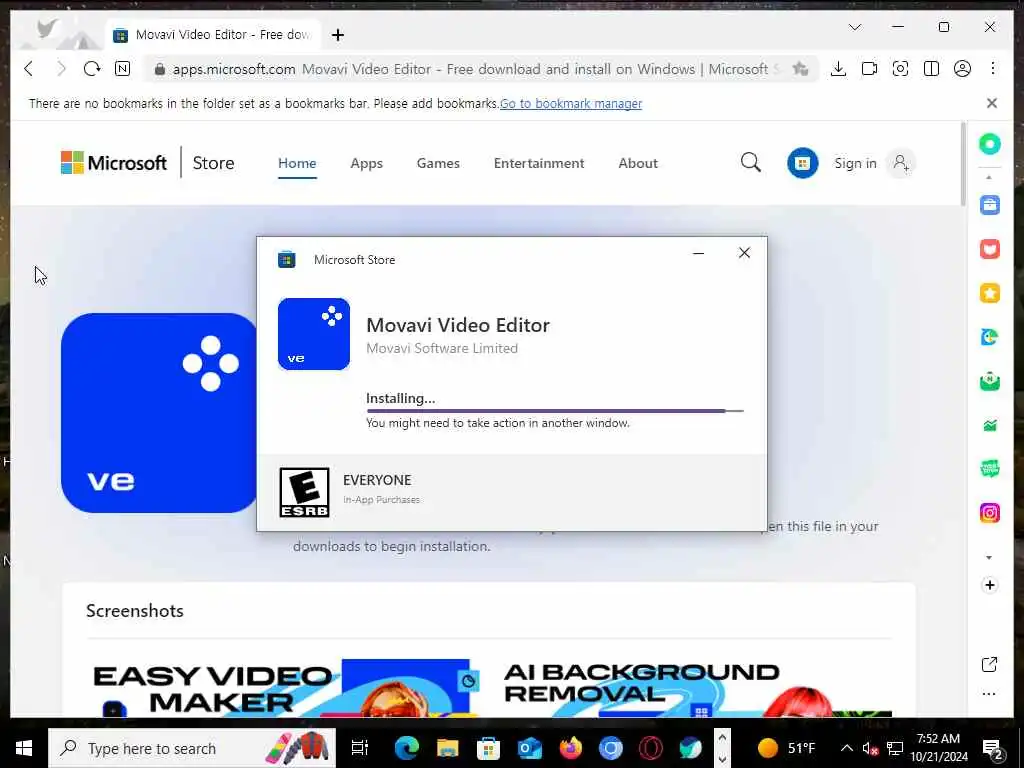Click the Movavi Software Limited publisher text

coord(442,348)
